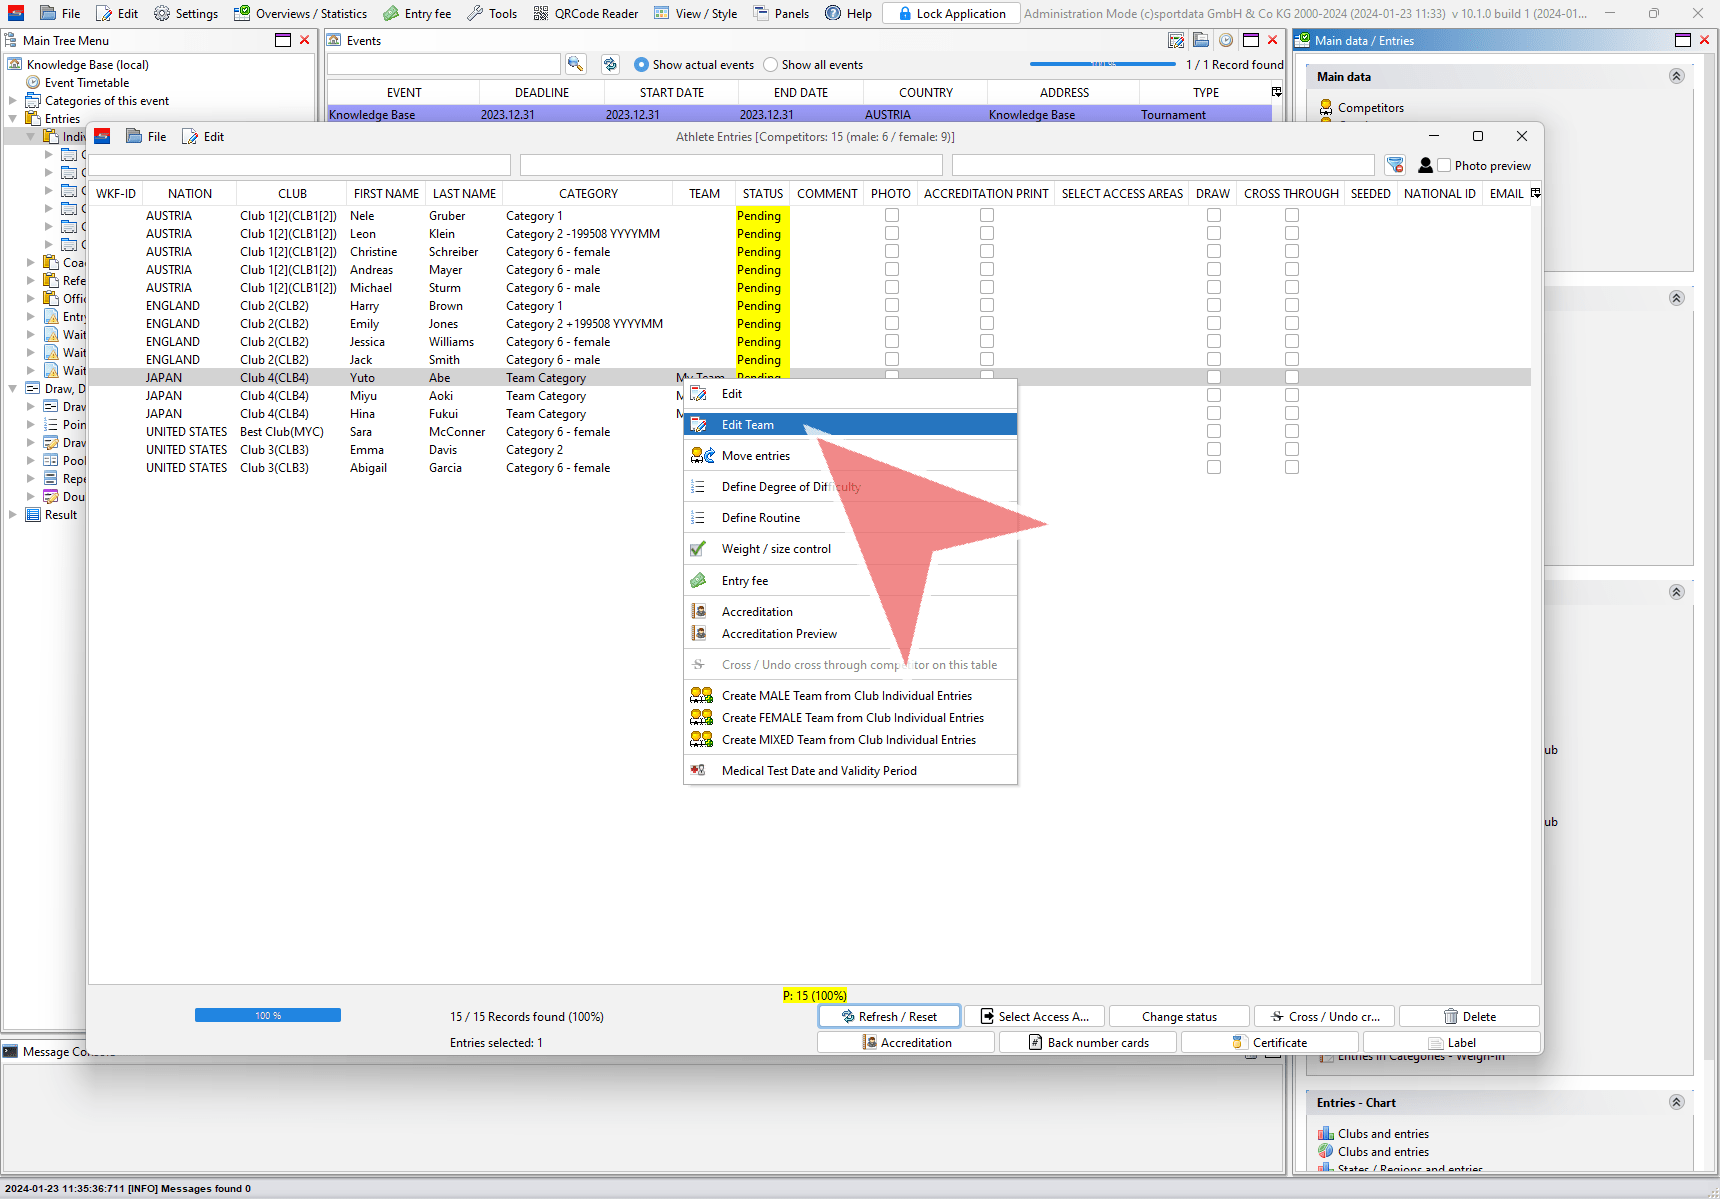The image size is (1720, 1200).
Task: Click the Lock Application button
Action: pyautogui.click(x=951, y=13)
